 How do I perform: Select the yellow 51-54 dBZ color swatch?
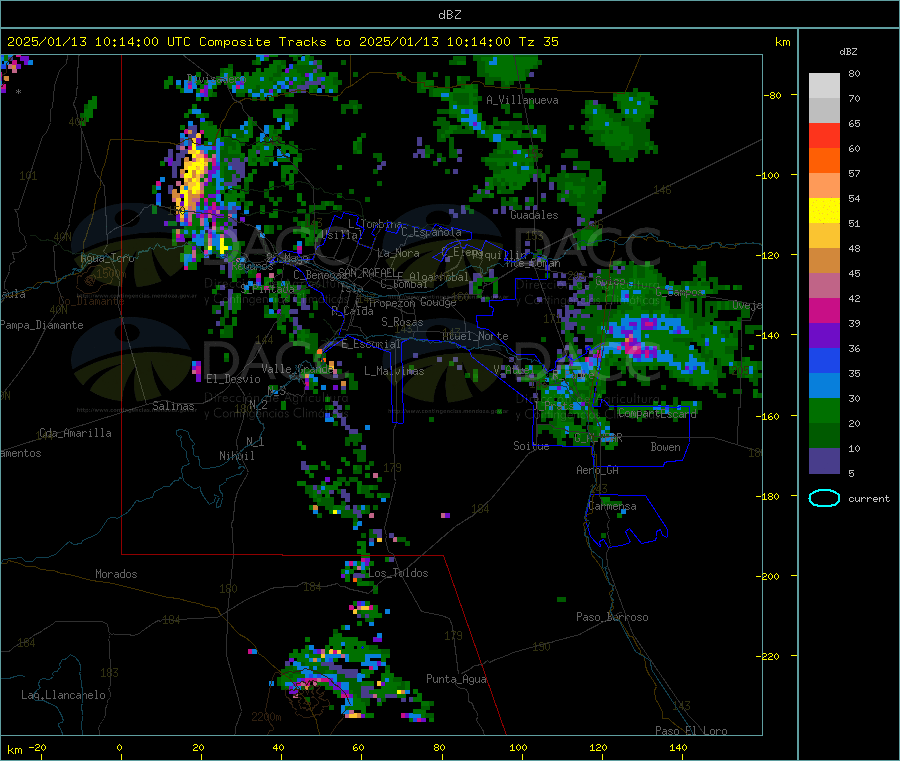click(824, 211)
